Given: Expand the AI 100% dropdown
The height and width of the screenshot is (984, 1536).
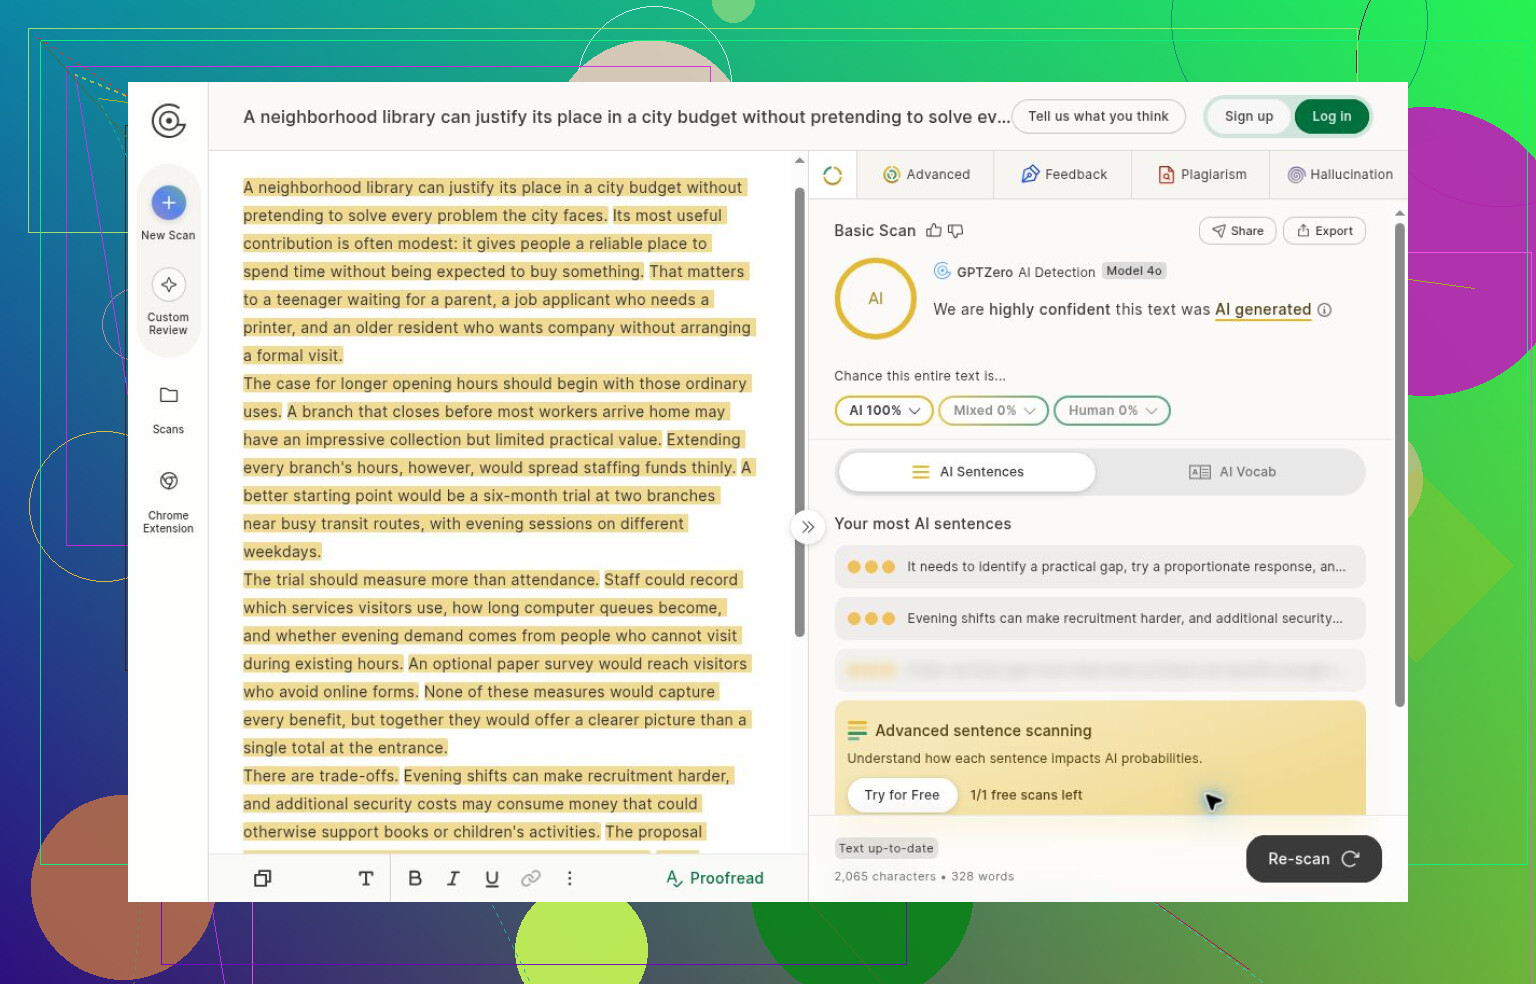Looking at the screenshot, I should (884, 411).
